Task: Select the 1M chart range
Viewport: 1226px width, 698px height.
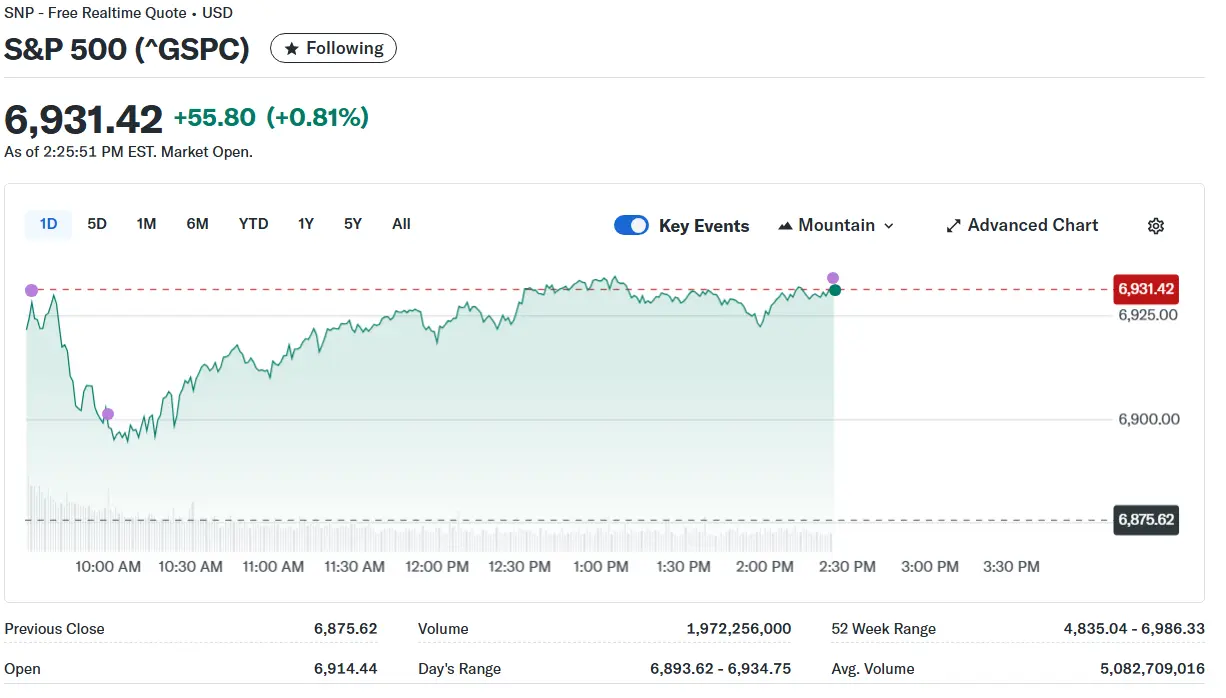Action: coord(146,224)
